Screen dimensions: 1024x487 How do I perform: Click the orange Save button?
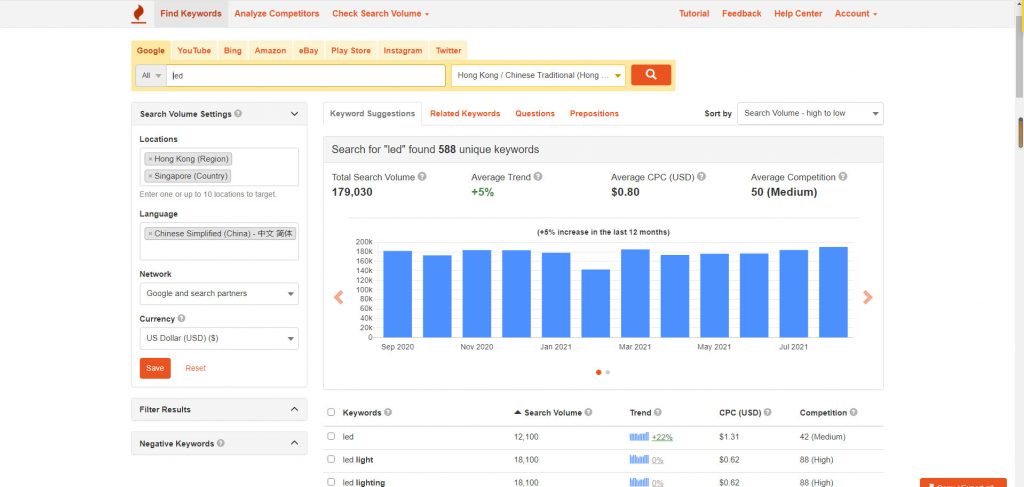click(155, 368)
